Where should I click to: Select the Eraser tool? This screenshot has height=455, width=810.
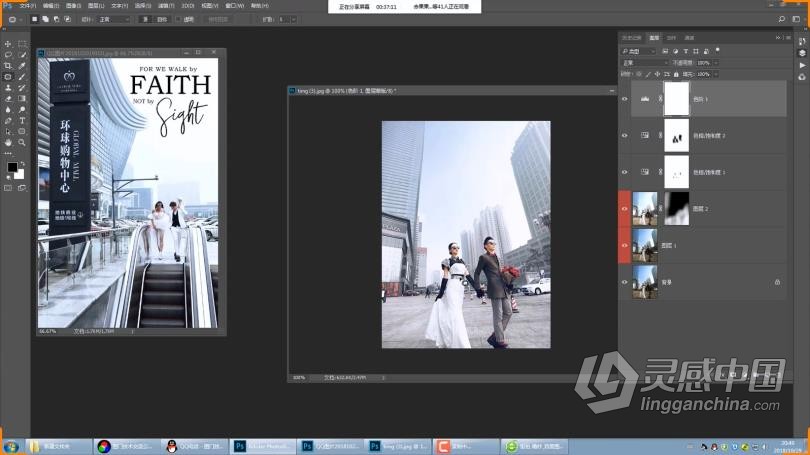pos(8,99)
